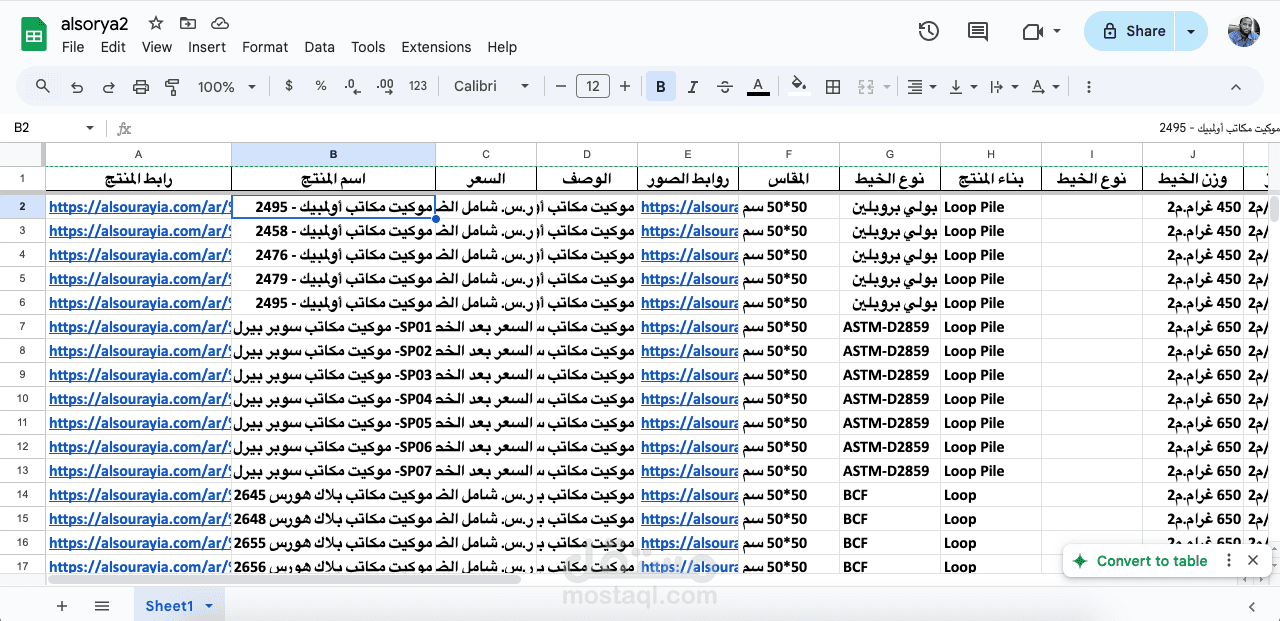This screenshot has width=1280, height=621.
Task: Open the borders menu
Action: click(833, 86)
